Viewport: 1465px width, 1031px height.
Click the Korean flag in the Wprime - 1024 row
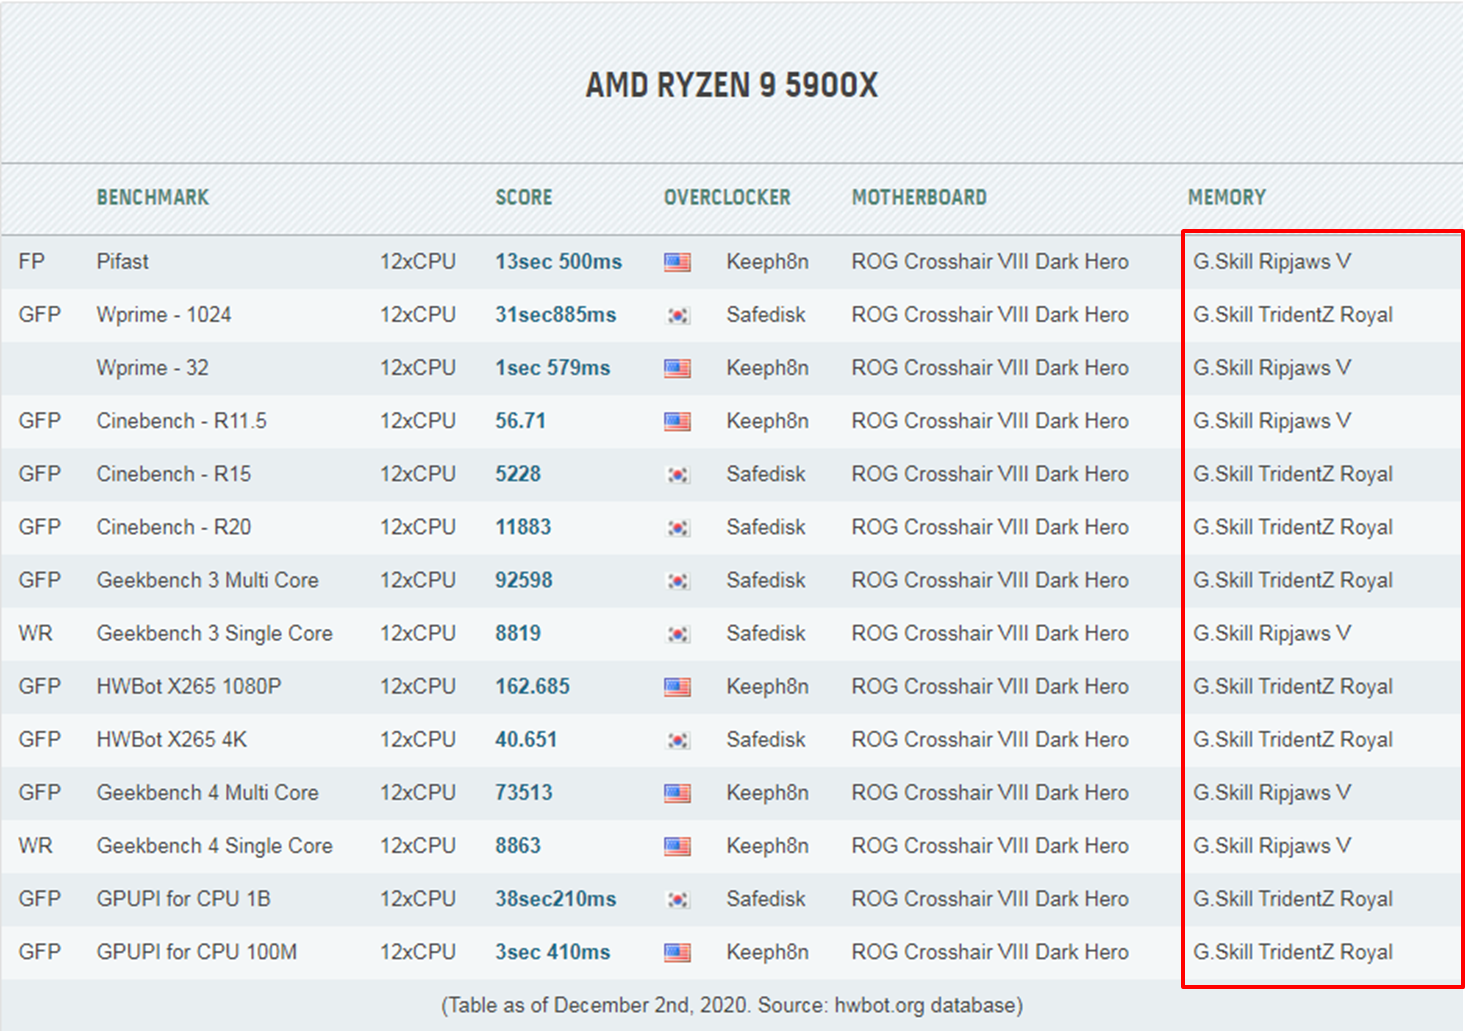(x=677, y=315)
